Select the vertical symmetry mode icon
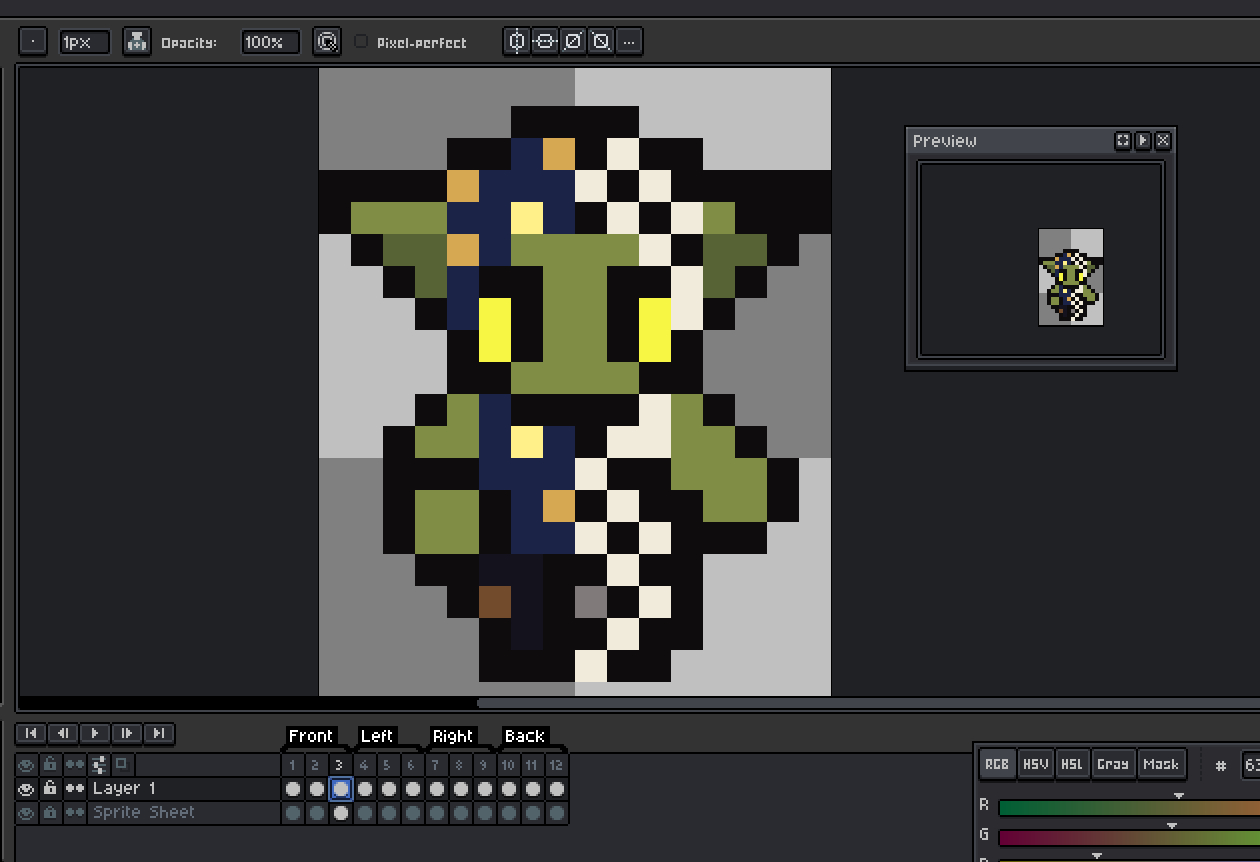1260x862 pixels. coord(517,42)
